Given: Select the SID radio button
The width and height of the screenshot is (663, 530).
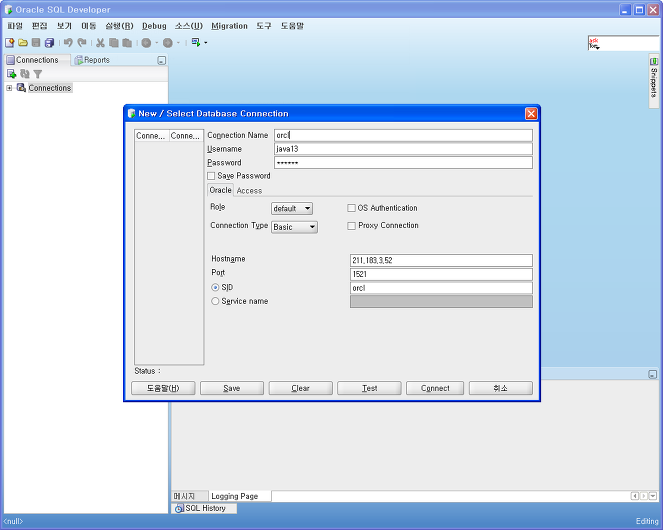Looking at the screenshot, I should (x=215, y=288).
